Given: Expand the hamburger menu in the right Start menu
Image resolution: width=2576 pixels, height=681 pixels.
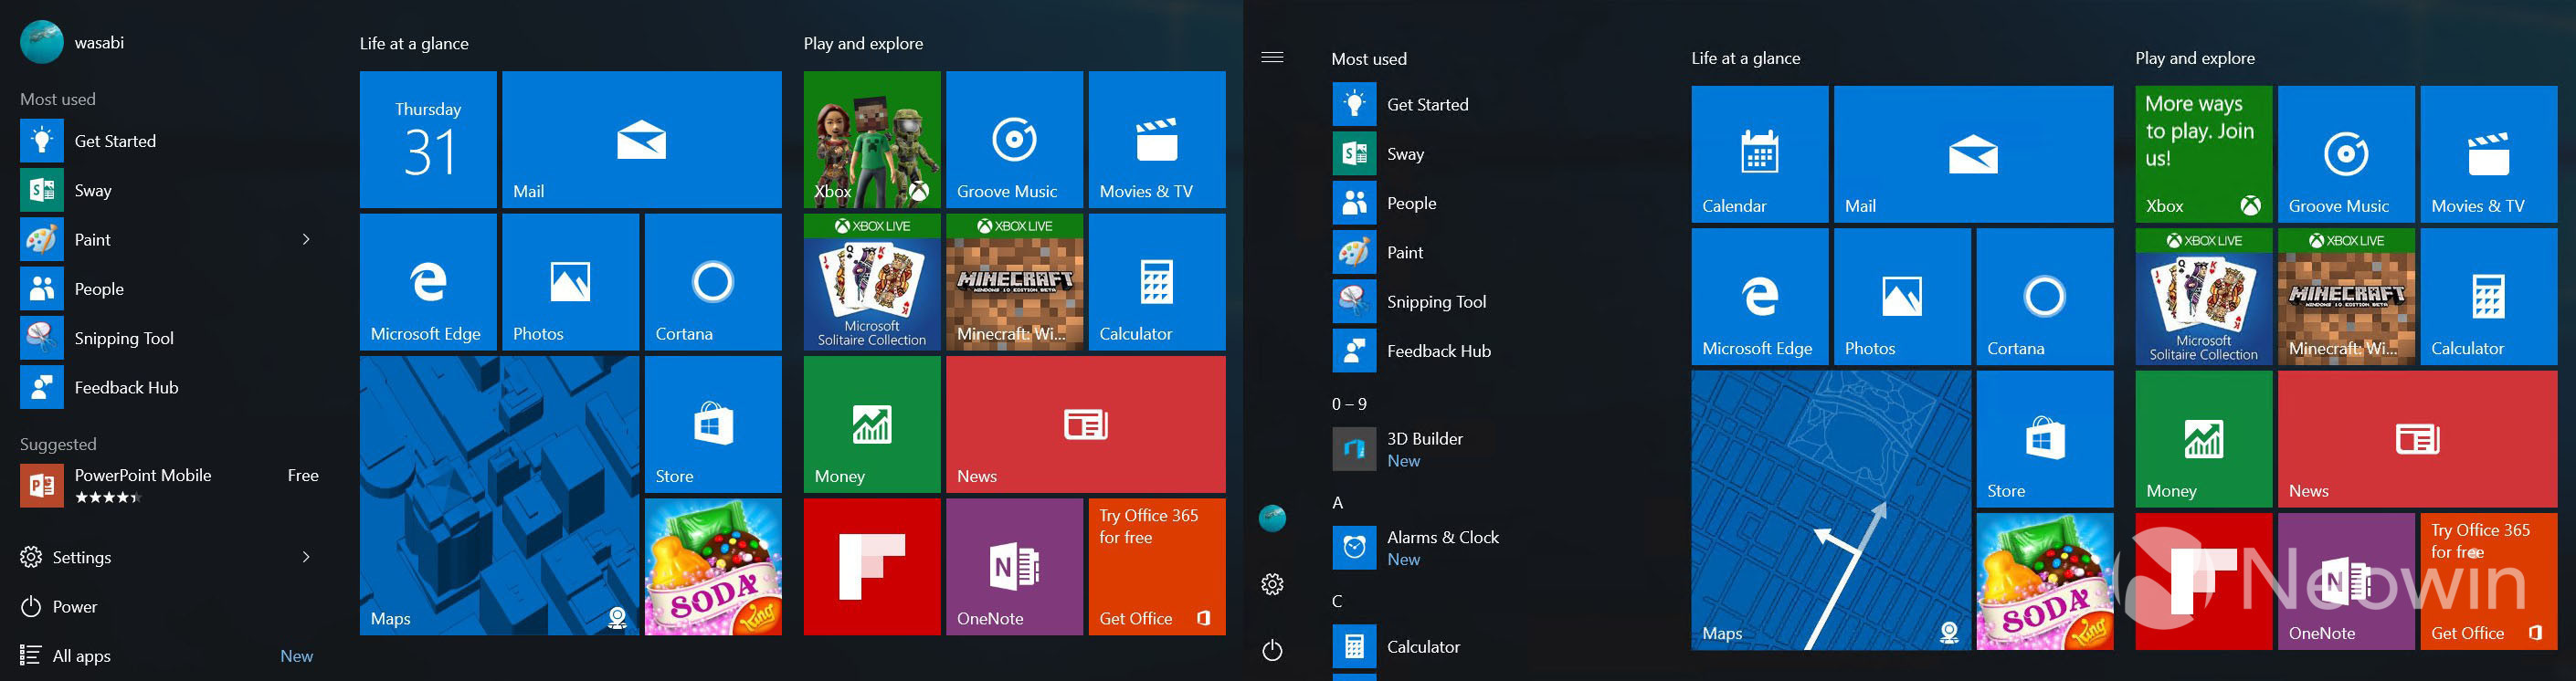Looking at the screenshot, I should 1272,57.
